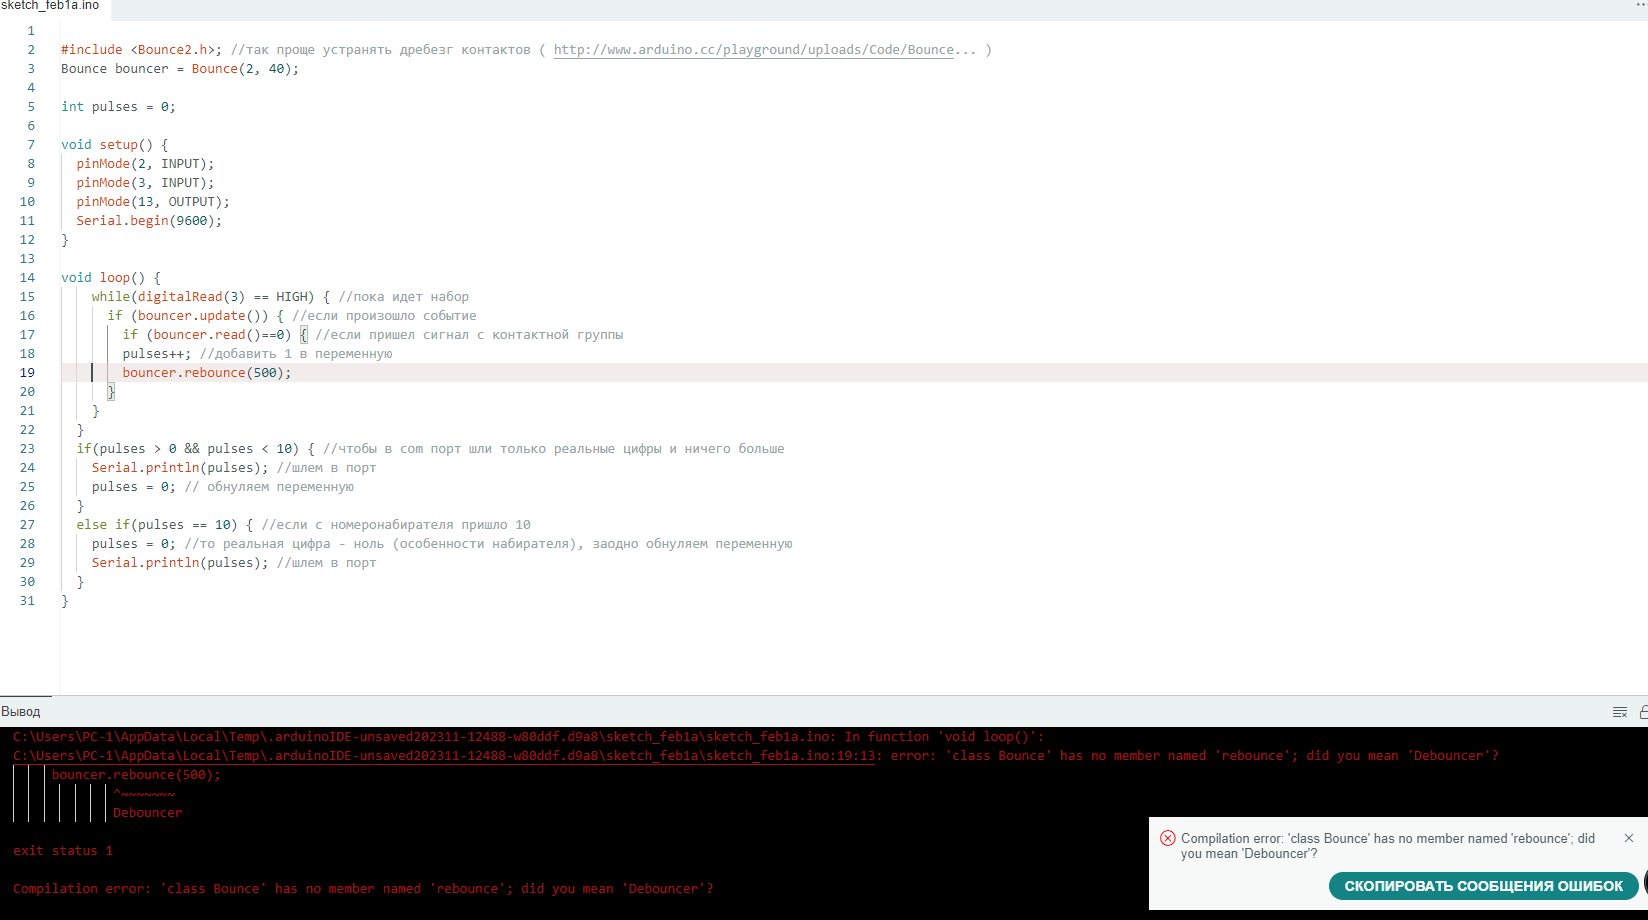
Task: Click 'exit status 1' in output
Action: point(63,851)
